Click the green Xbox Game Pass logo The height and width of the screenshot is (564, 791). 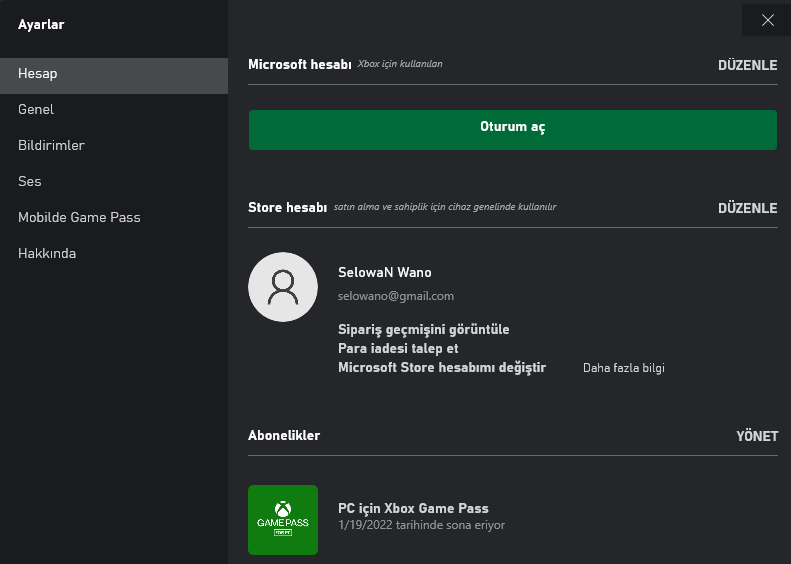coord(283,520)
